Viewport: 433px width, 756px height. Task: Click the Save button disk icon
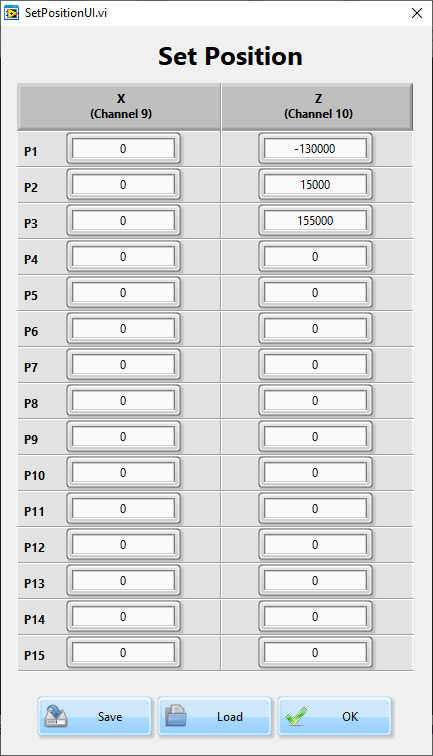(56, 716)
